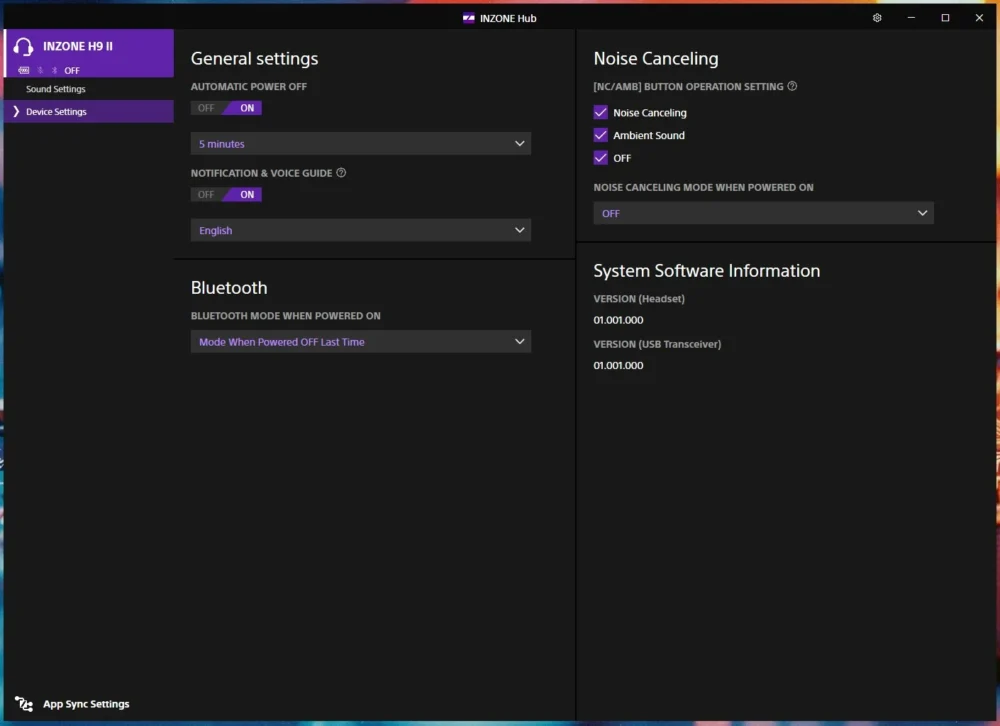Show help for NC/AMB Button Operation Setting

point(792,86)
